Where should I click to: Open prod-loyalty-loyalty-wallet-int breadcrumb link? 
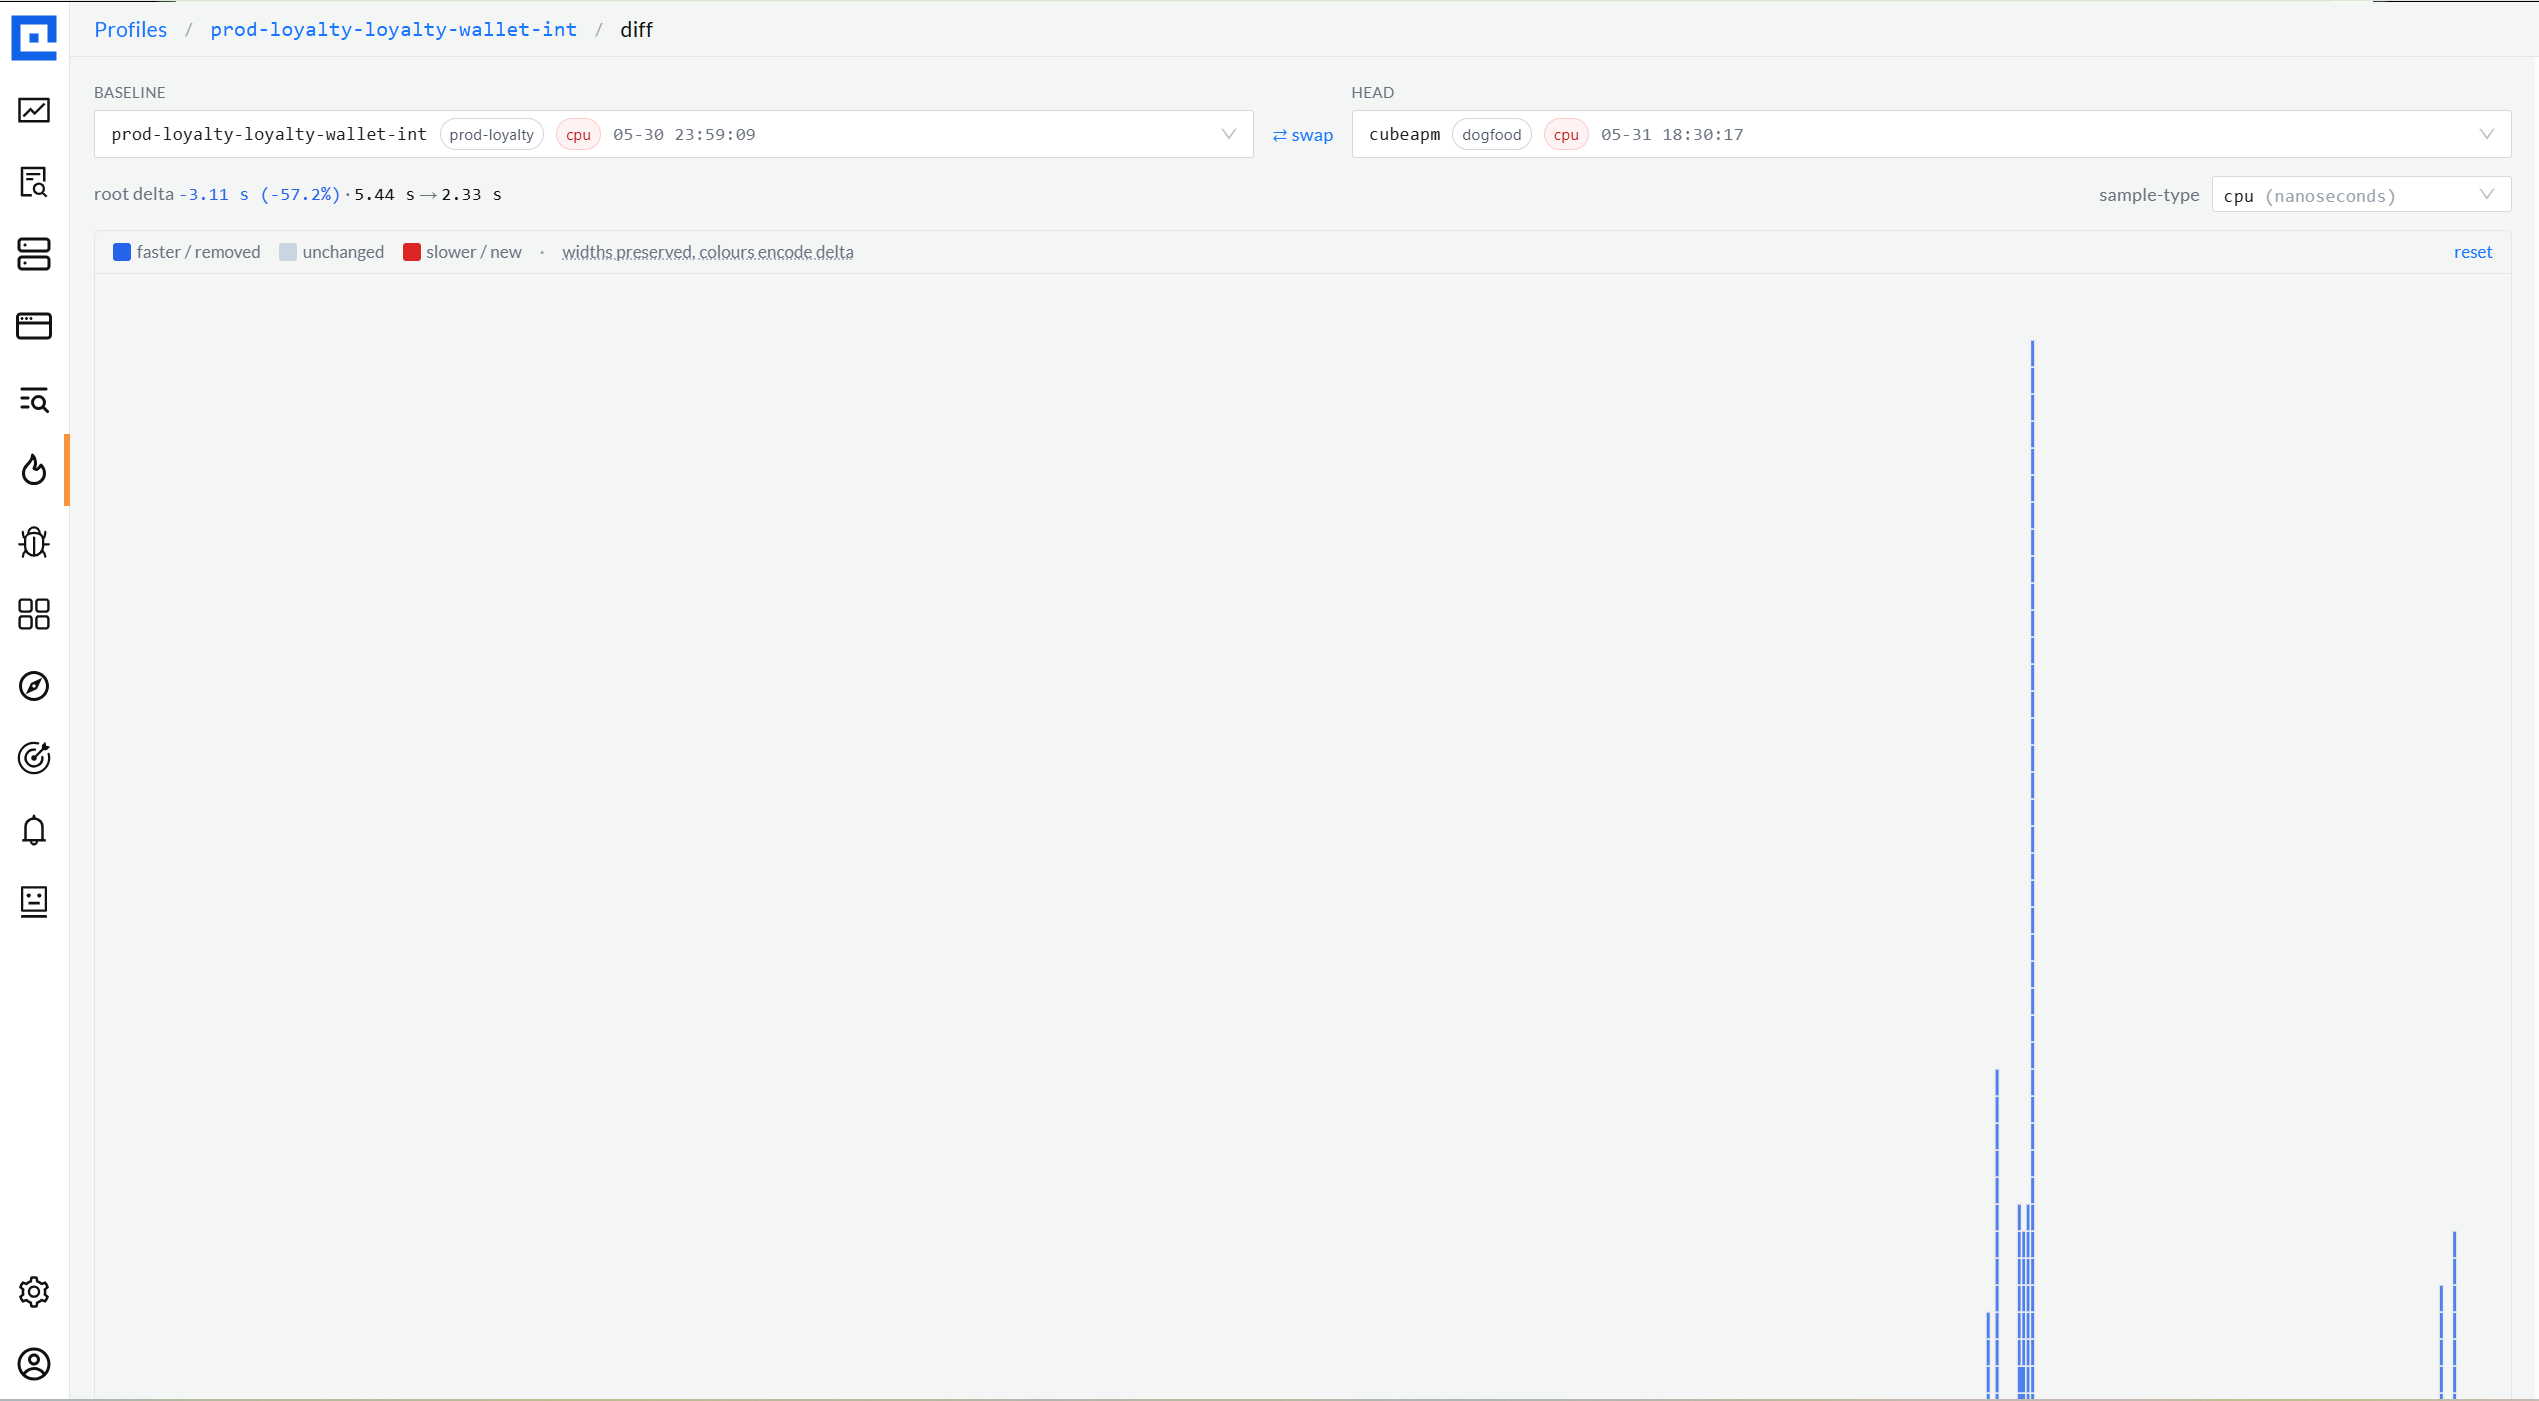(x=393, y=29)
